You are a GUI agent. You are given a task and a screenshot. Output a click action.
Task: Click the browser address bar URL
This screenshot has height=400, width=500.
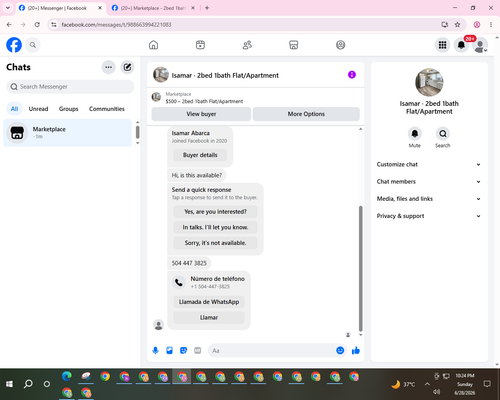click(116, 25)
